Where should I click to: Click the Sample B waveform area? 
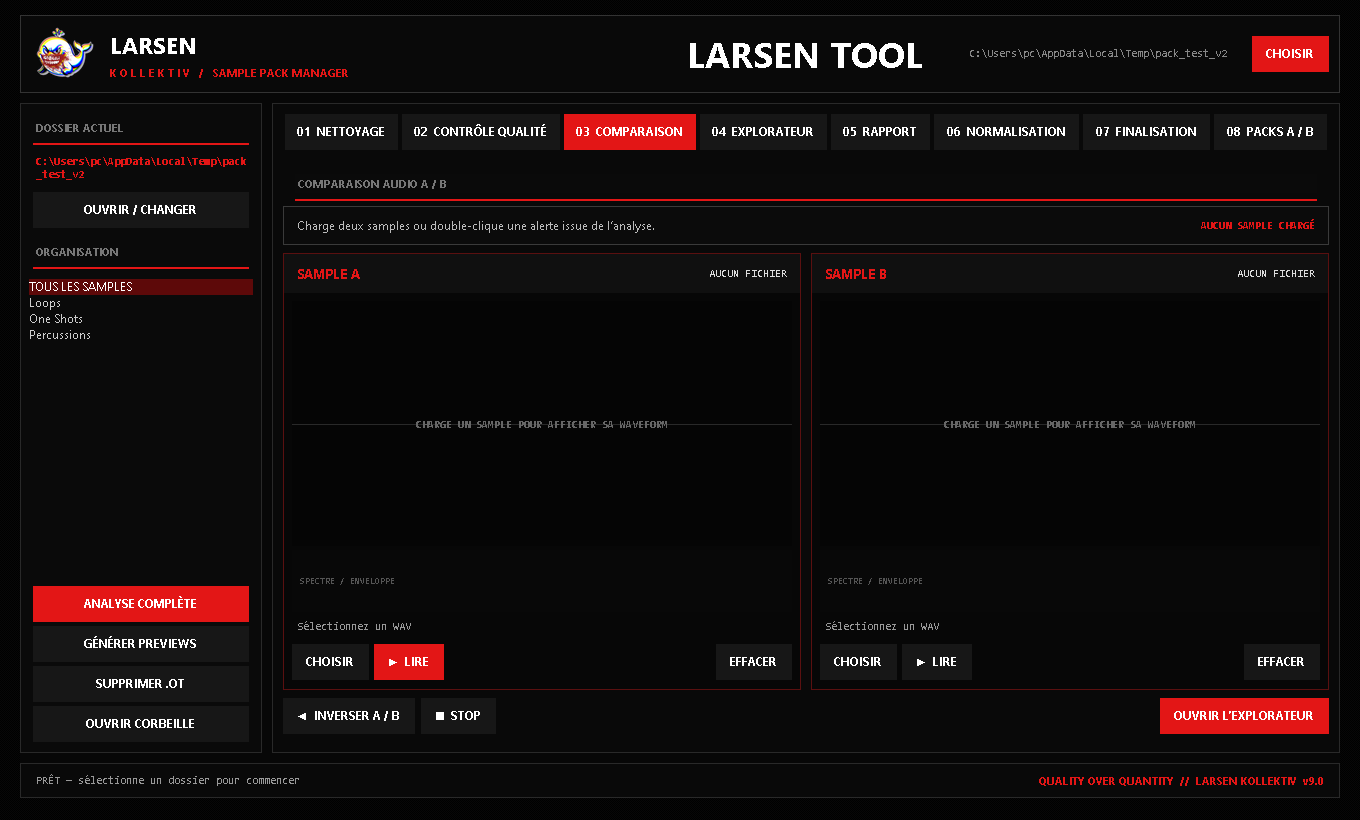point(1070,424)
